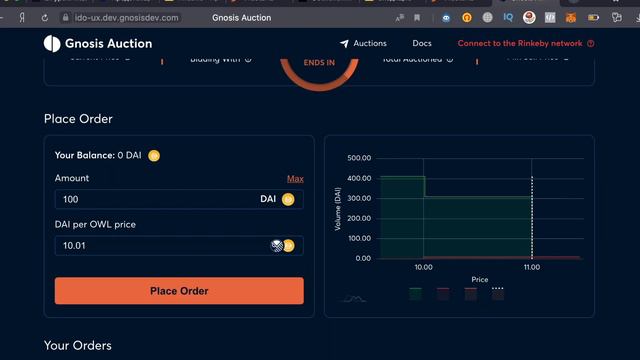Click the address bar URL ido-ux.dev.gnosisdev.com

(x=126, y=18)
